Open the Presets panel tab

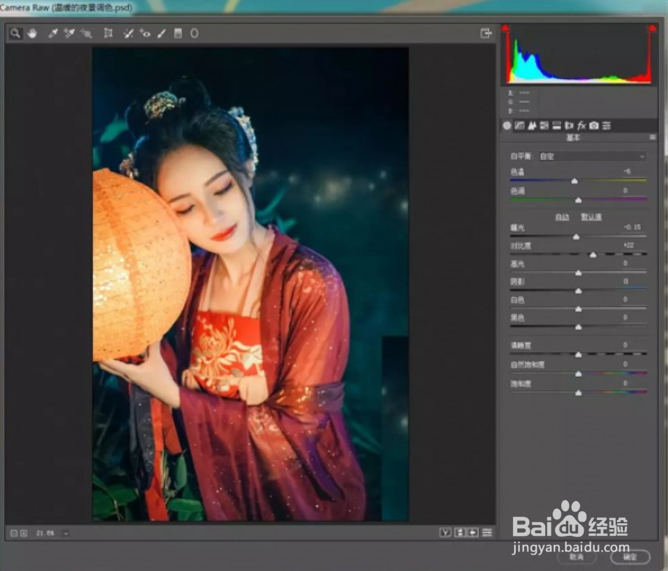point(607,125)
